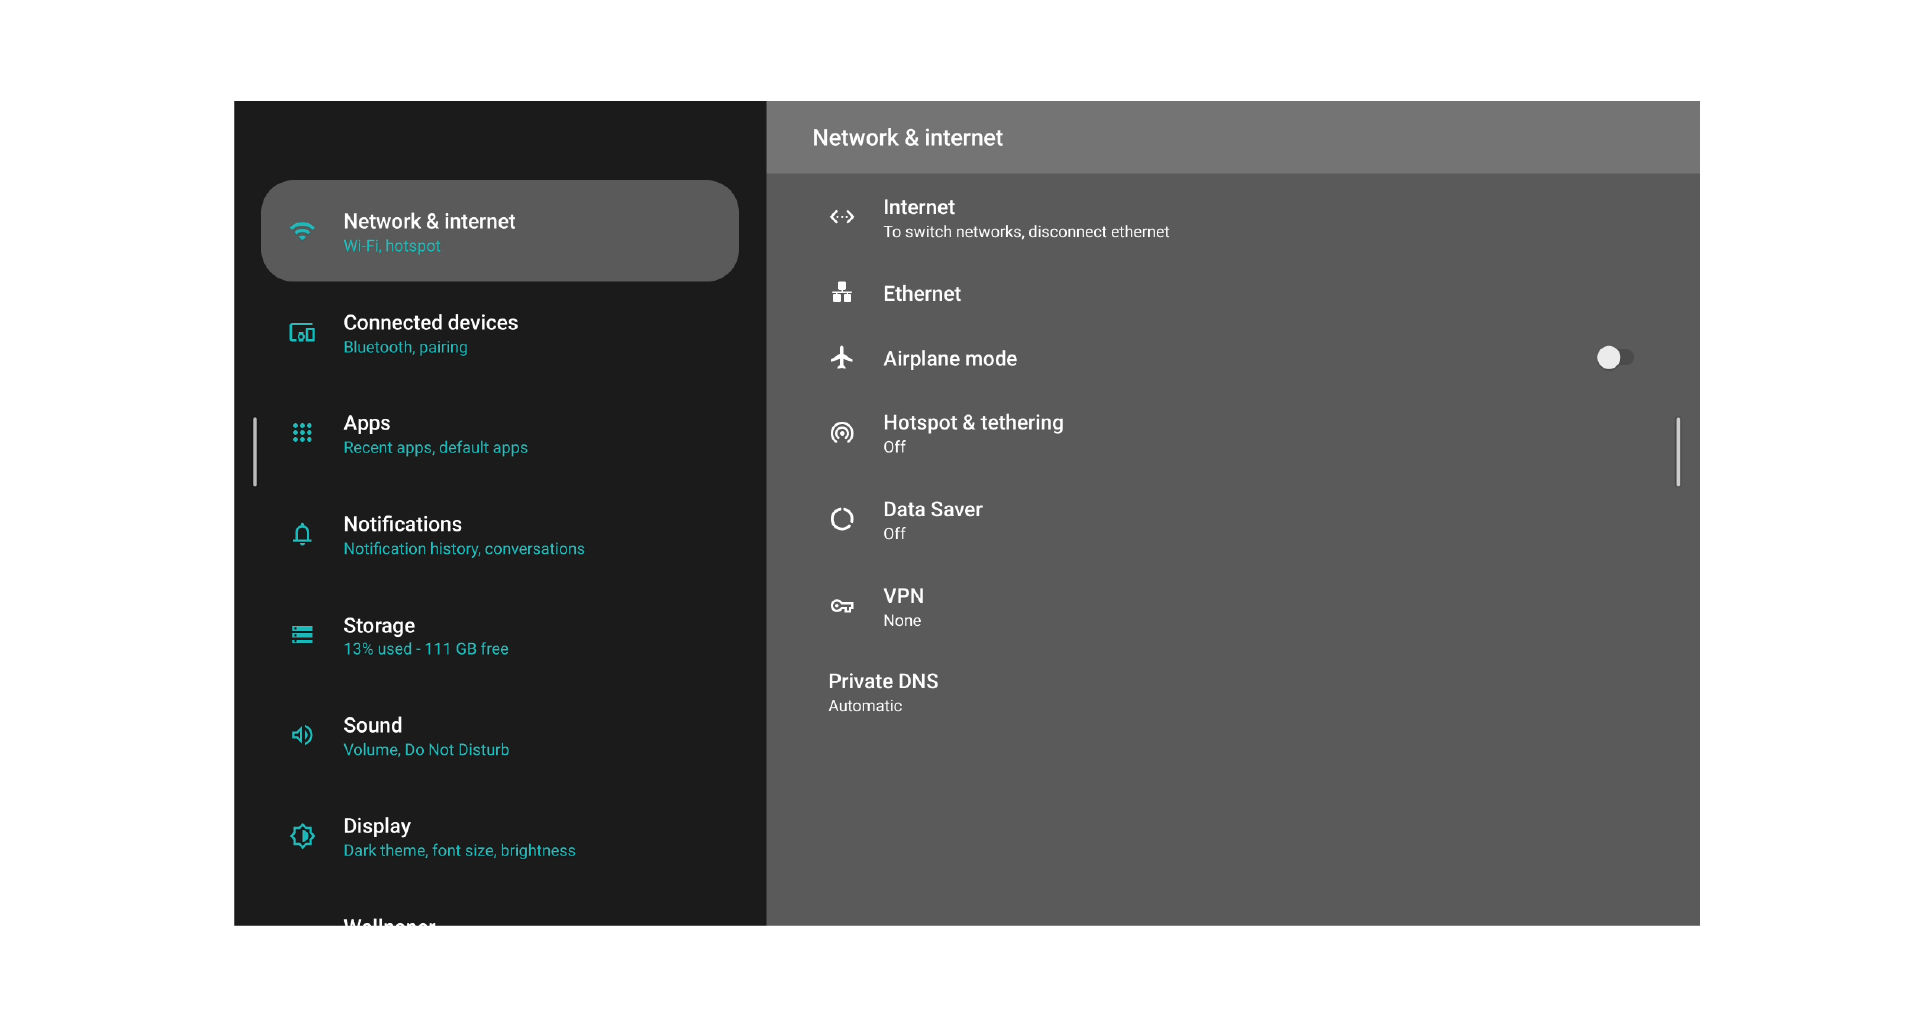1921x1026 pixels.
Task: Click the Bluetooth pairing icon for Connected devices
Action: [302, 333]
